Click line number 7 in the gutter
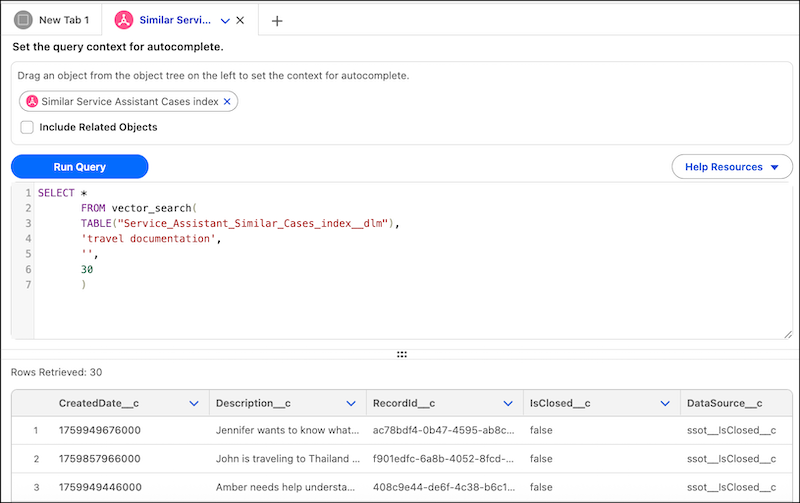This screenshot has height=503, width=800. coord(28,285)
